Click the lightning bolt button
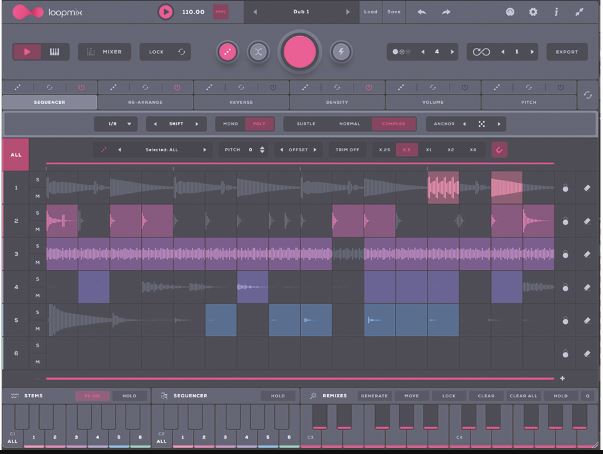 [341, 52]
